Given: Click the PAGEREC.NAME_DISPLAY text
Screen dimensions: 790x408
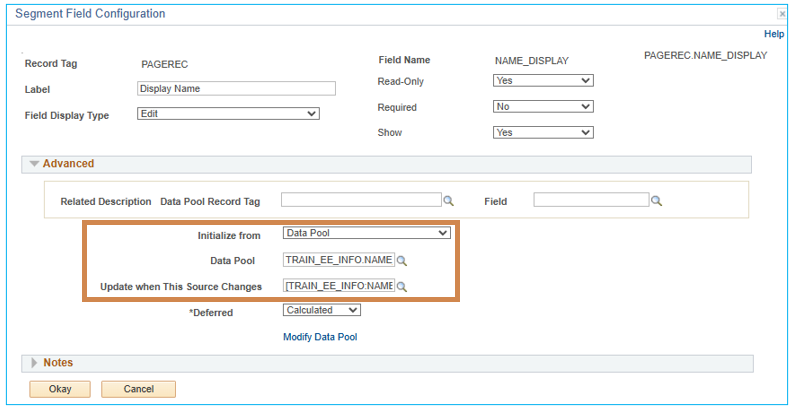Looking at the screenshot, I should (705, 55).
